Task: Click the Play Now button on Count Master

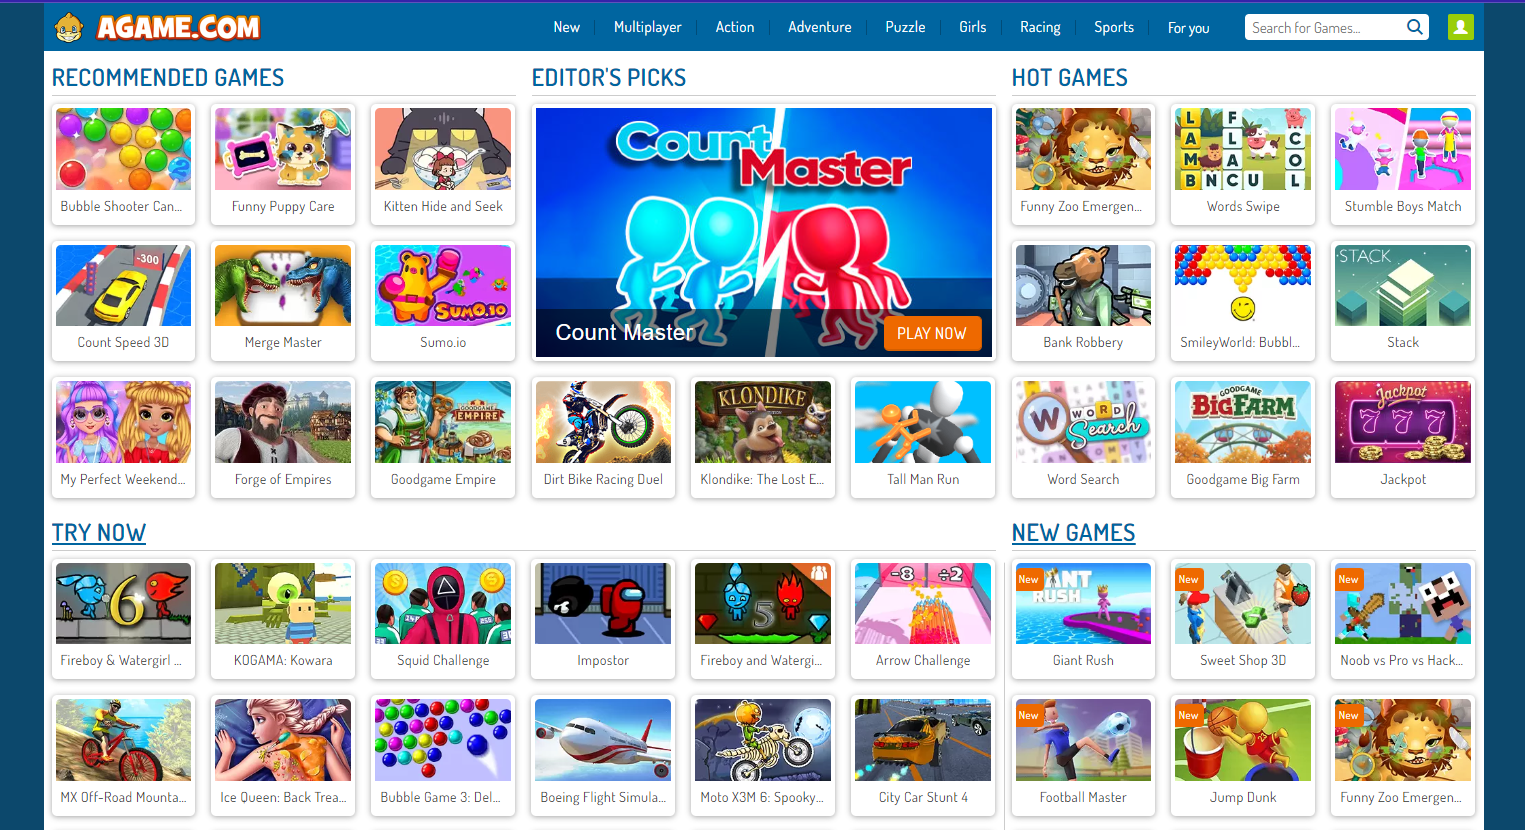Action: pos(932,334)
